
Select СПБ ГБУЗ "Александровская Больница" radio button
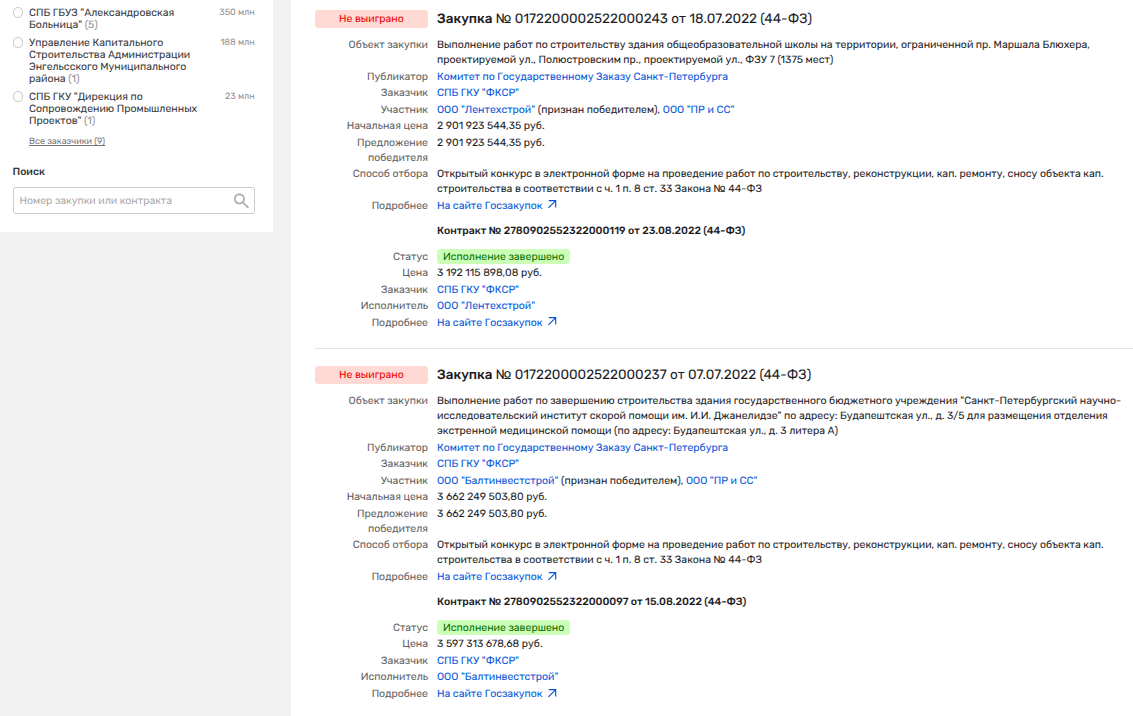[18, 13]
